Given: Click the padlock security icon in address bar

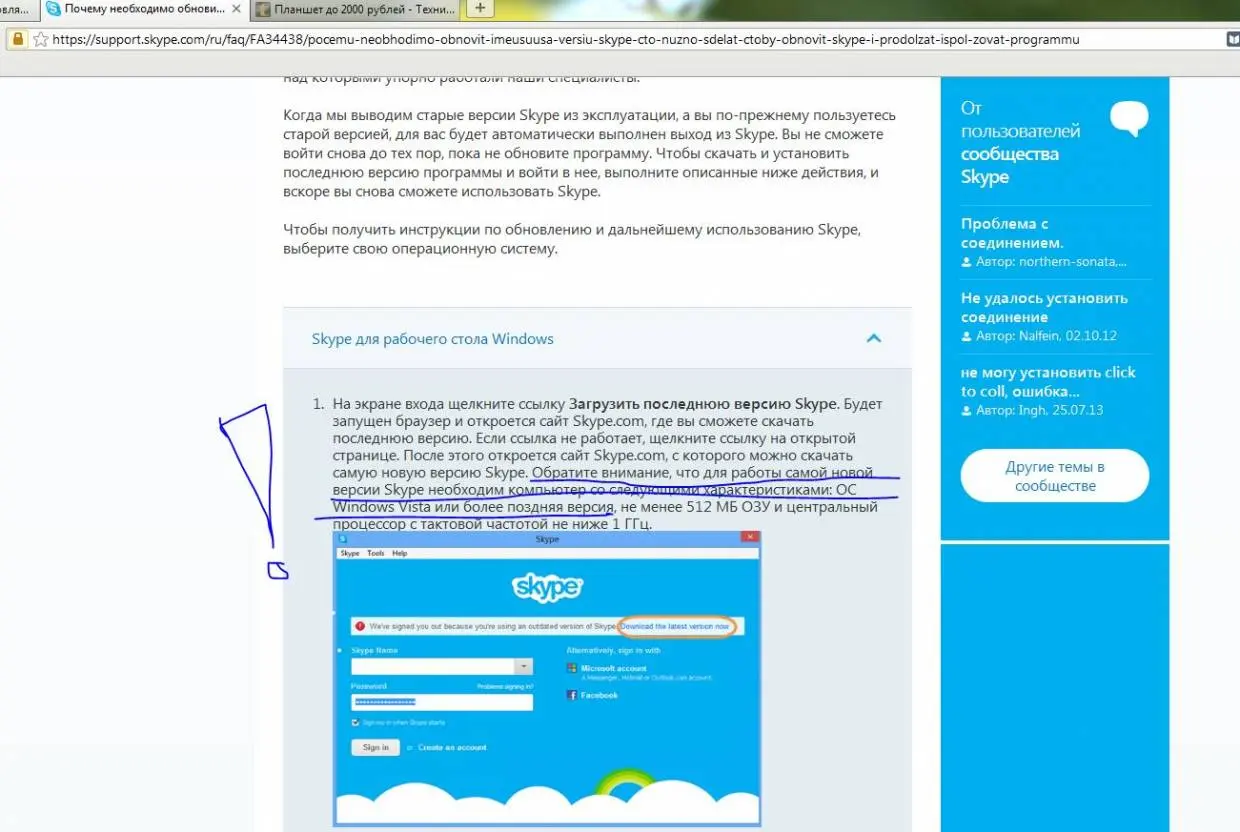Looking at the screenshot, I should click(x=17, y=39).
